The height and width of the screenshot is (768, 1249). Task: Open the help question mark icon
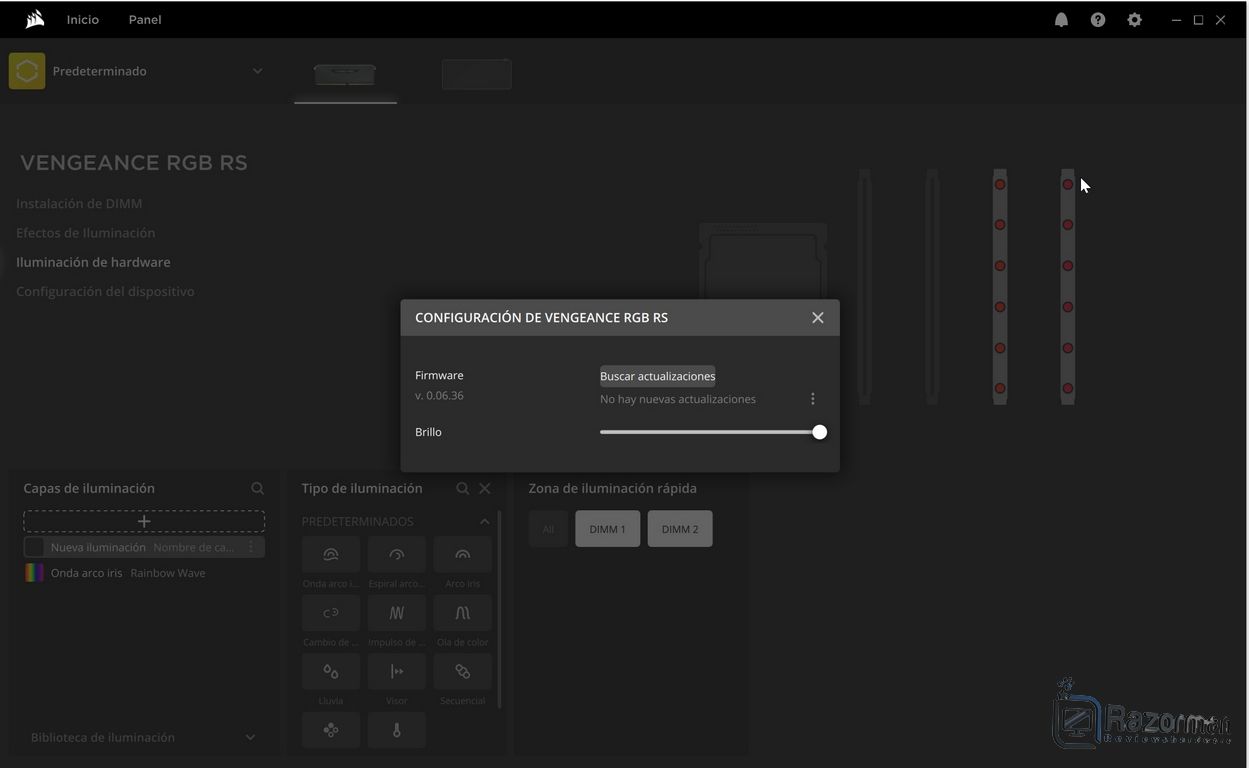coord(1098,19)
